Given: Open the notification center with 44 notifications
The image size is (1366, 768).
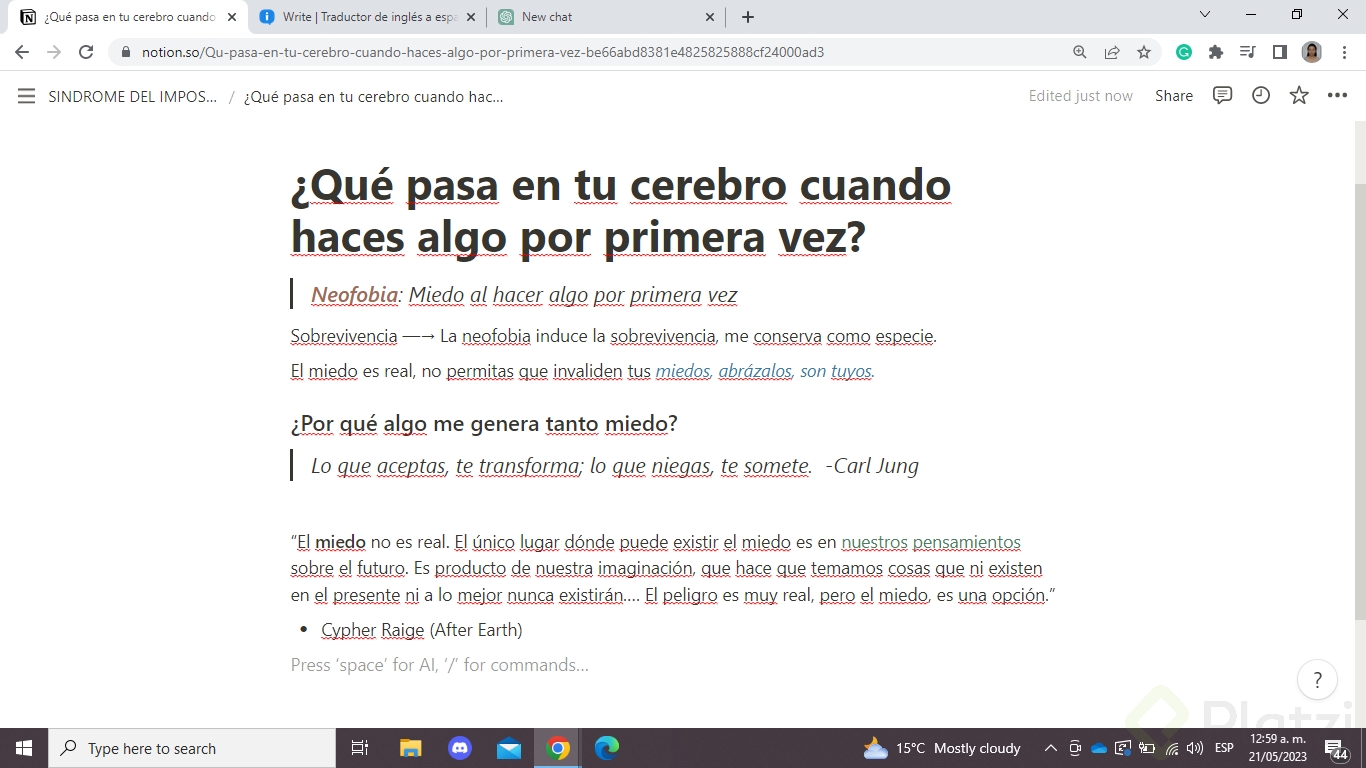Looking at the screenshot, I should coord(1337,749).
